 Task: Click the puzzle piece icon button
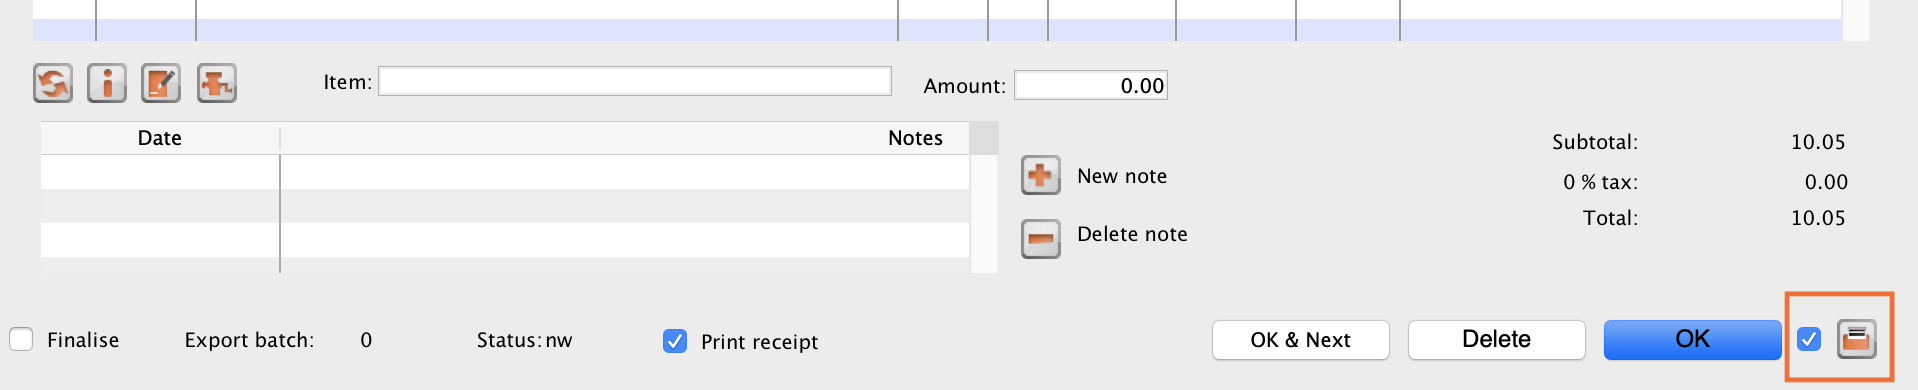click(x=216, y=83)
